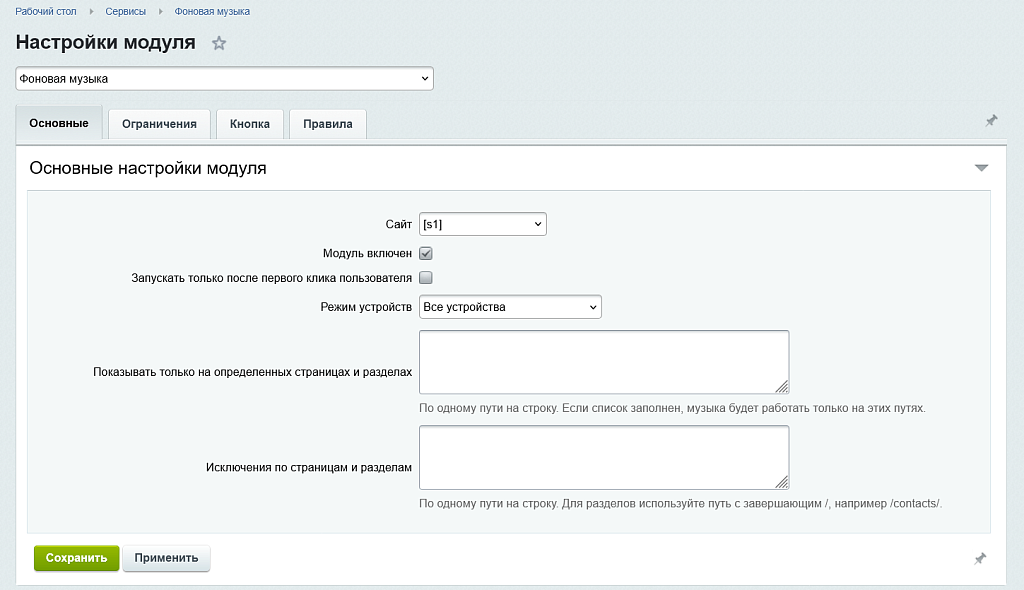The width and height of the screenshot is (1024, 590).
Task: Focus the Показывать только на определенных страницах textarea
Action: click(x=603, y=362)
